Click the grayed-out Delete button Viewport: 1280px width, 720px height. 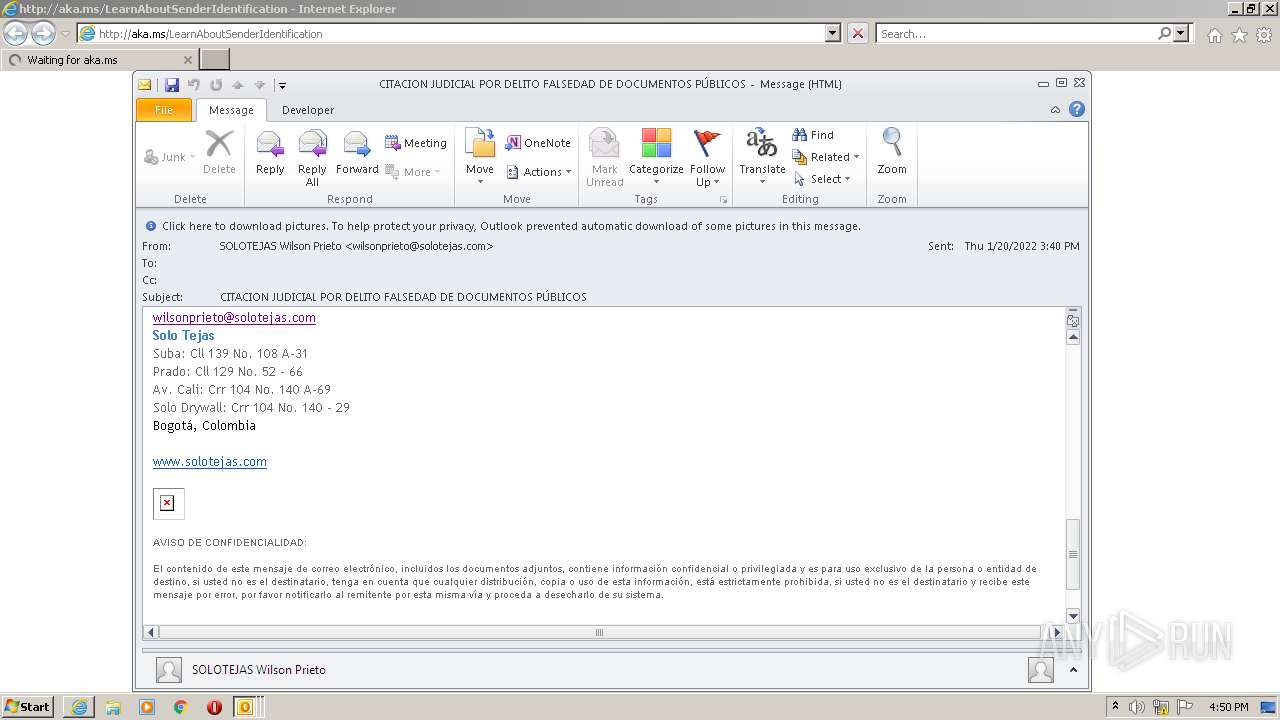219,153
